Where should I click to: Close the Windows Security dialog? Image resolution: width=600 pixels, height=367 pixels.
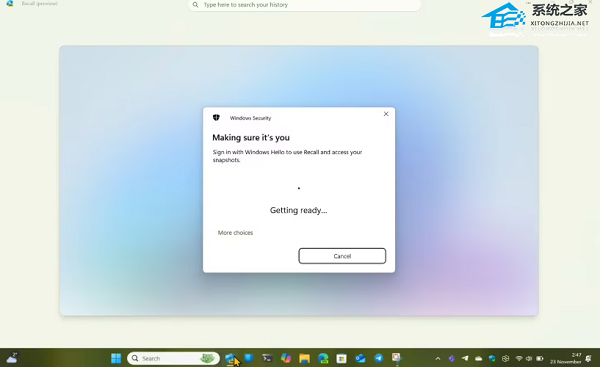pos(386,114)
